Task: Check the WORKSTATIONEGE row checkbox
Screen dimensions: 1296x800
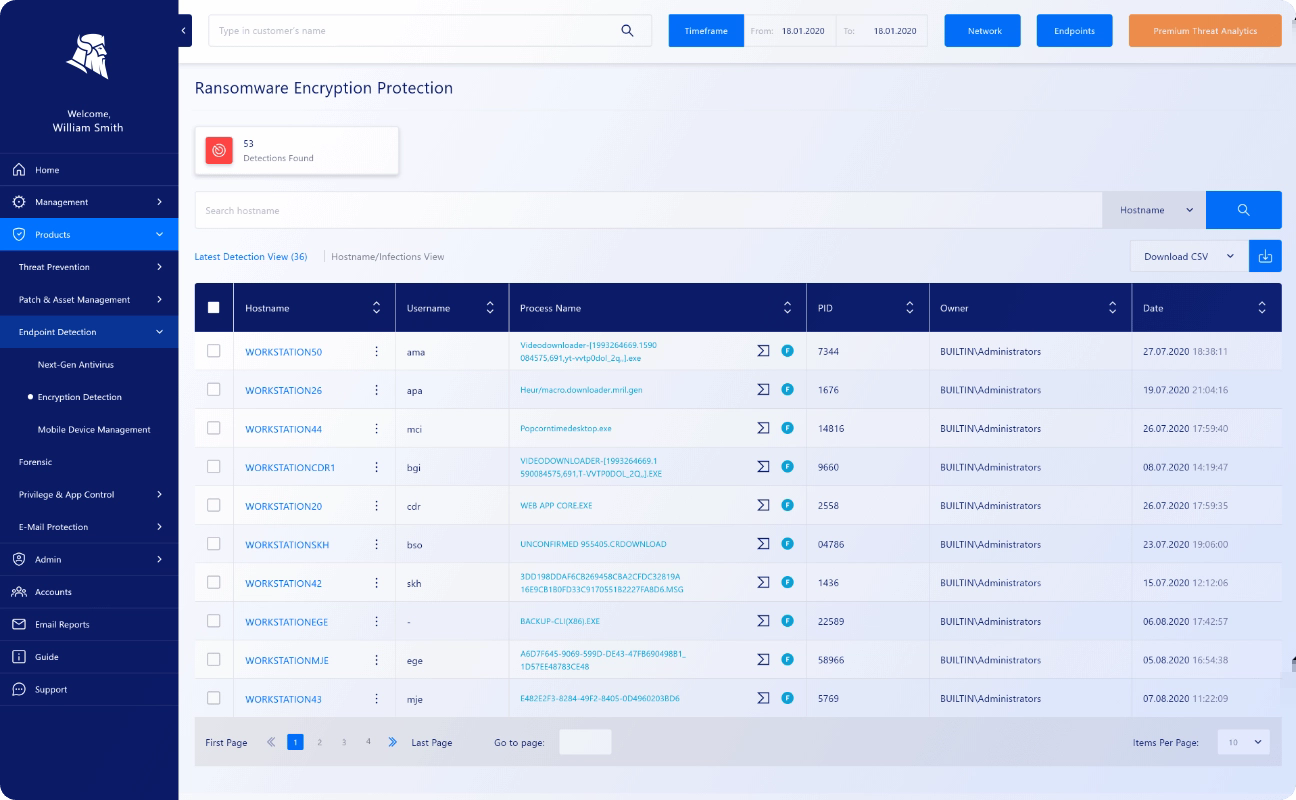Action: click(x=213, y=621)
